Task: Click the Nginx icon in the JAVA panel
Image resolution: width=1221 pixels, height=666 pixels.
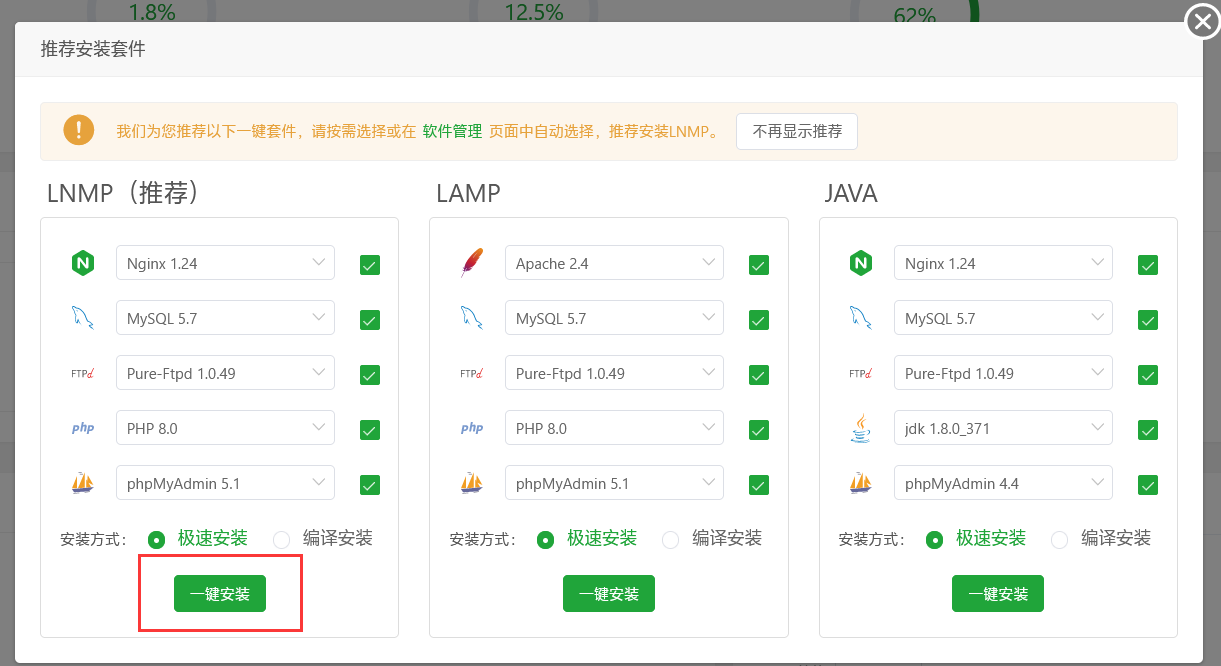Action: click(x=860, y=264)
